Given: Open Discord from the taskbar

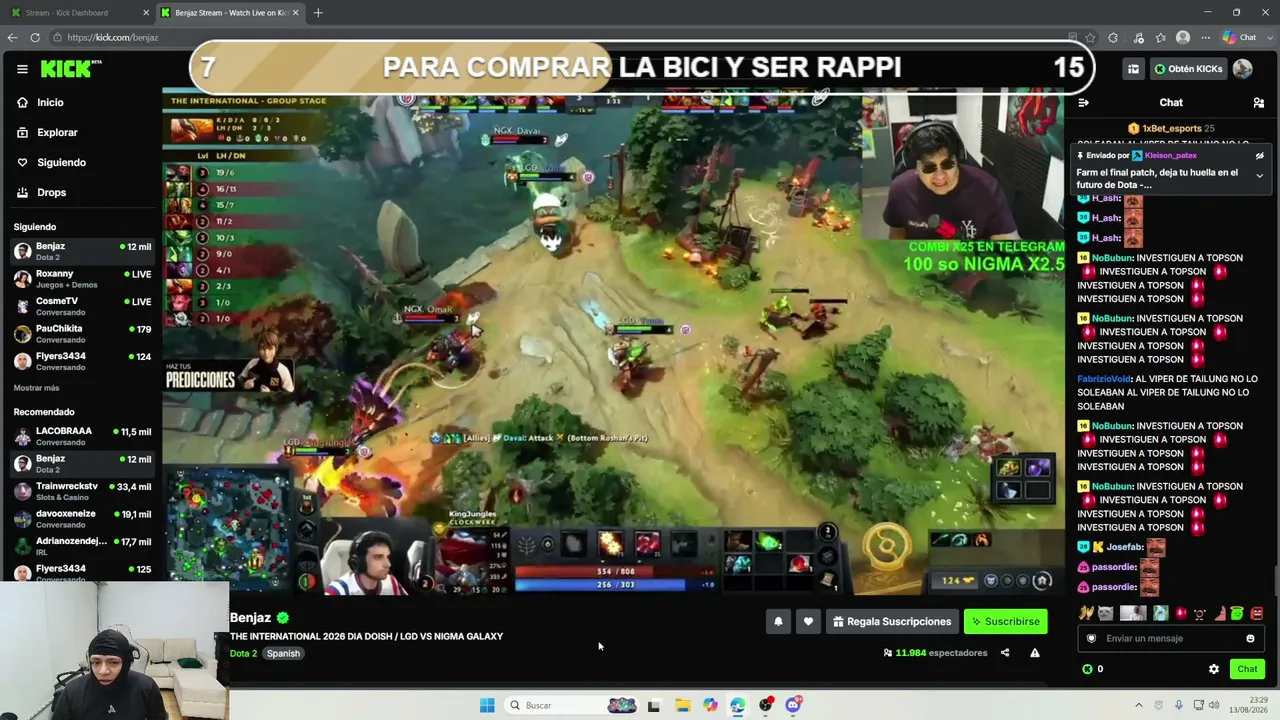Looking at the screenshot, I should pyautogui.click(x=793, y=705).
